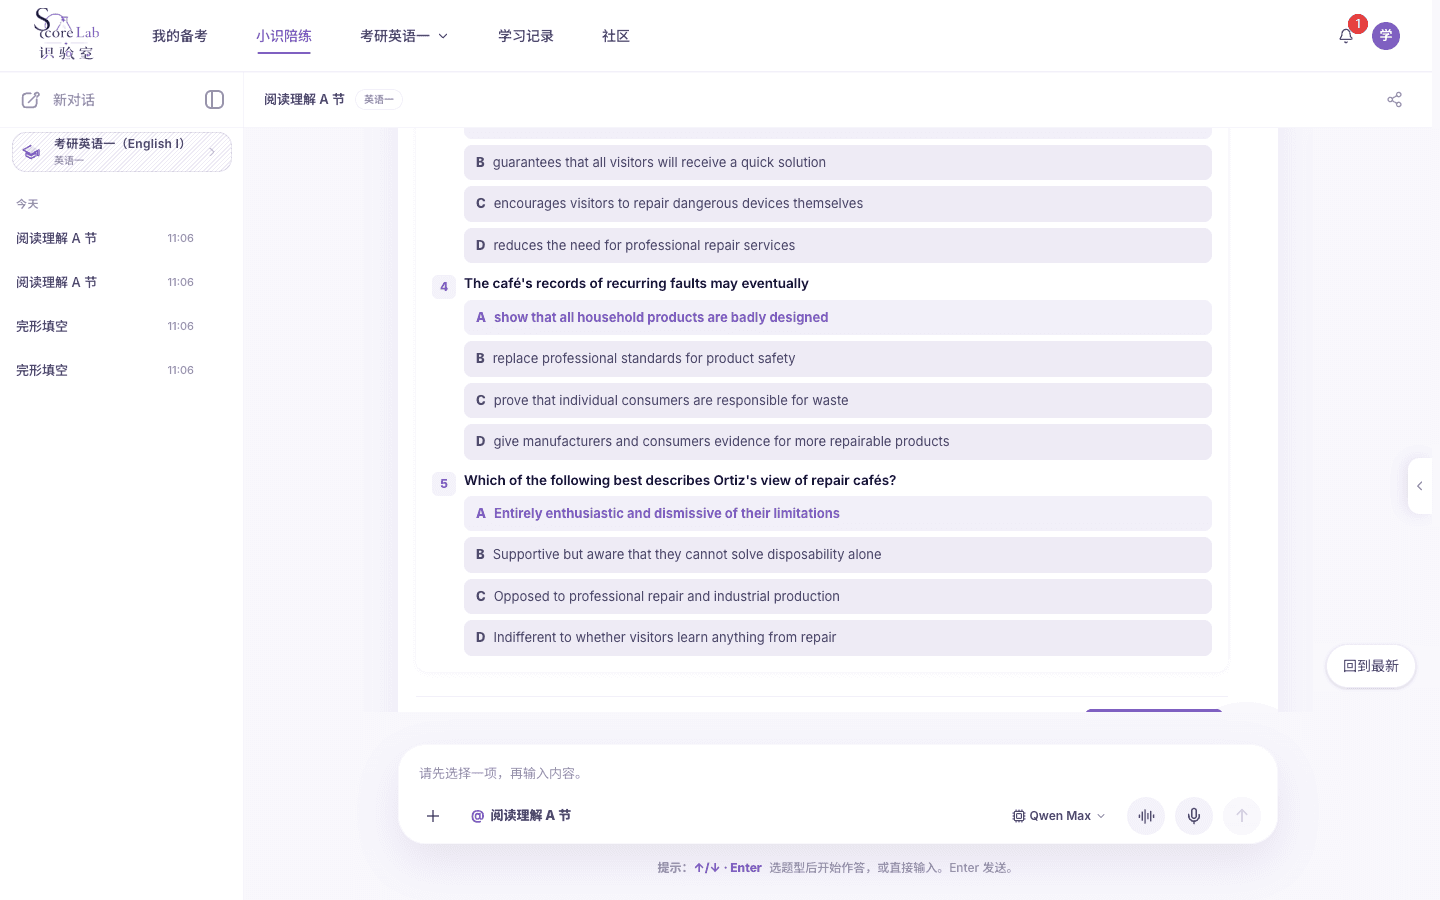Image resolution: width=1440 pixels, height=900 pixels.
Task: Click the 英语一 tag in the header
Action: [379, 100]
